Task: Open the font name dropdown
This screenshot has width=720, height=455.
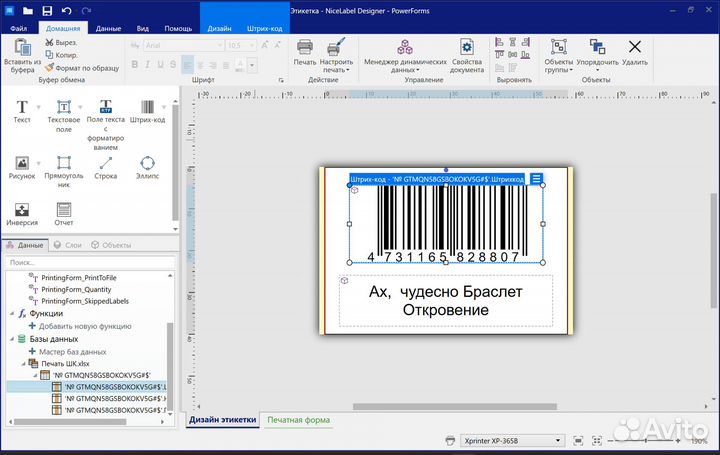Action: click(x=219, y=45)
